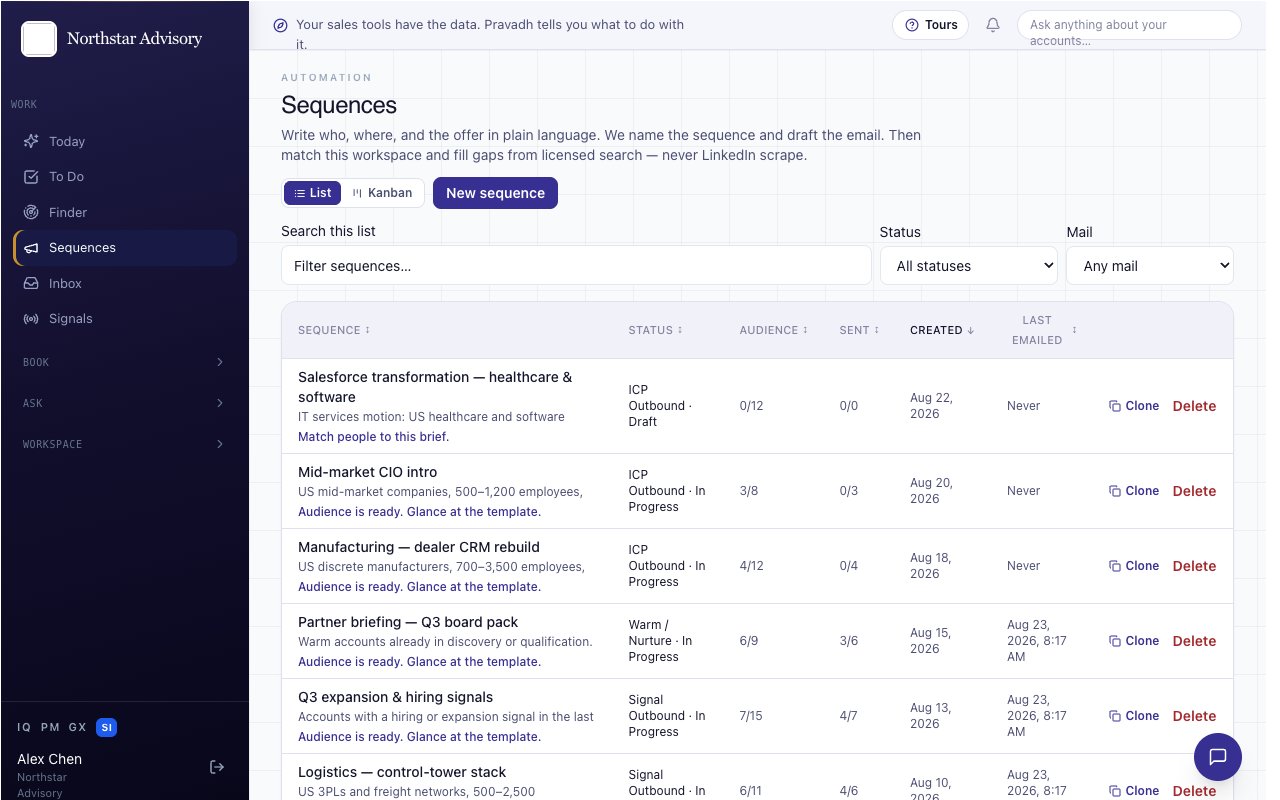
Task: Open Partner briefing — Q3 board pack title
Action: pyautogui.click(x=408, y=622)
